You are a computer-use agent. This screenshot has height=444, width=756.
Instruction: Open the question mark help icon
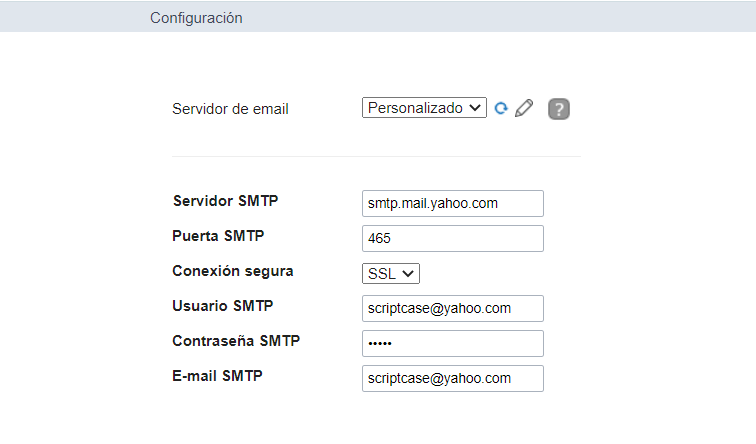pyautogui.click(x=559, y=109)
